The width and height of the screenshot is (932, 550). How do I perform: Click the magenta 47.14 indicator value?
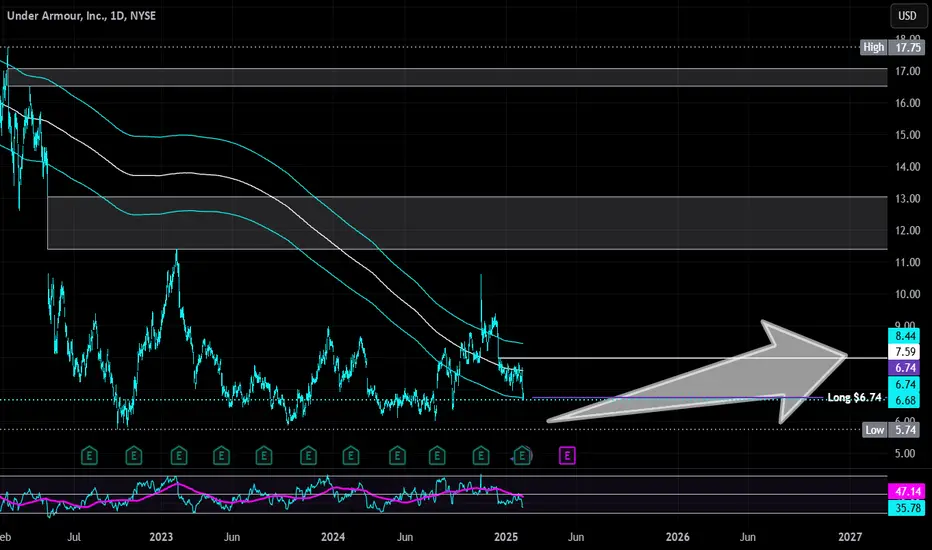906,492
